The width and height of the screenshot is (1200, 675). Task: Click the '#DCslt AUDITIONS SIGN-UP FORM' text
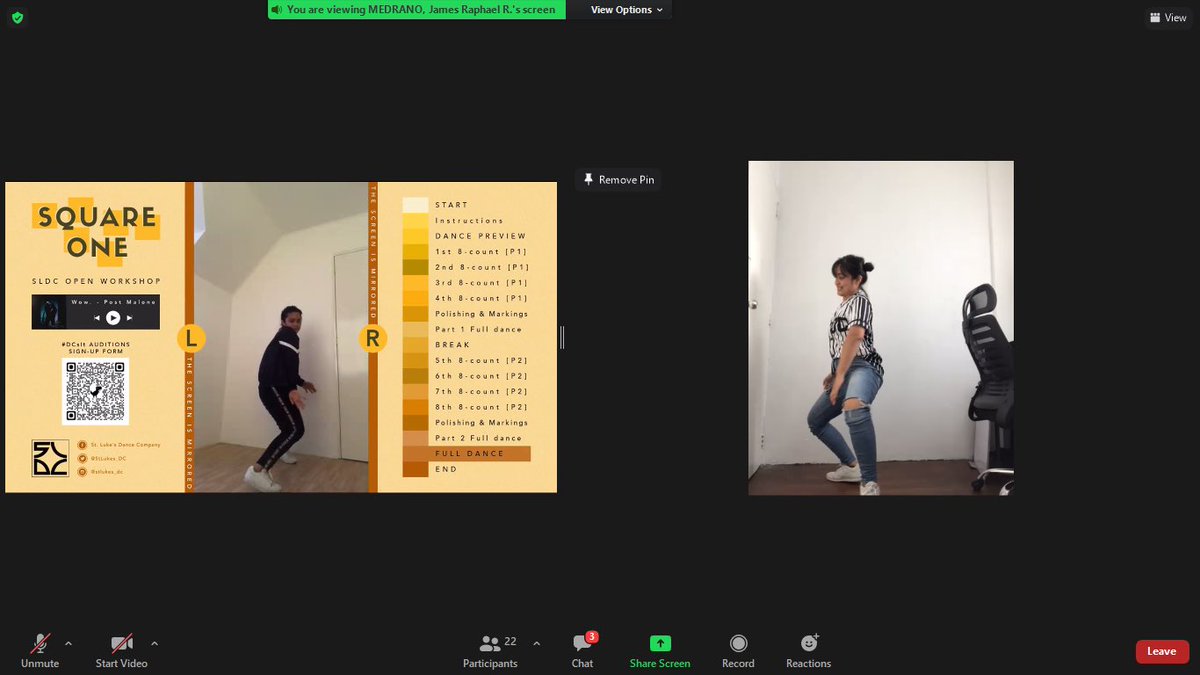point(95,348)
